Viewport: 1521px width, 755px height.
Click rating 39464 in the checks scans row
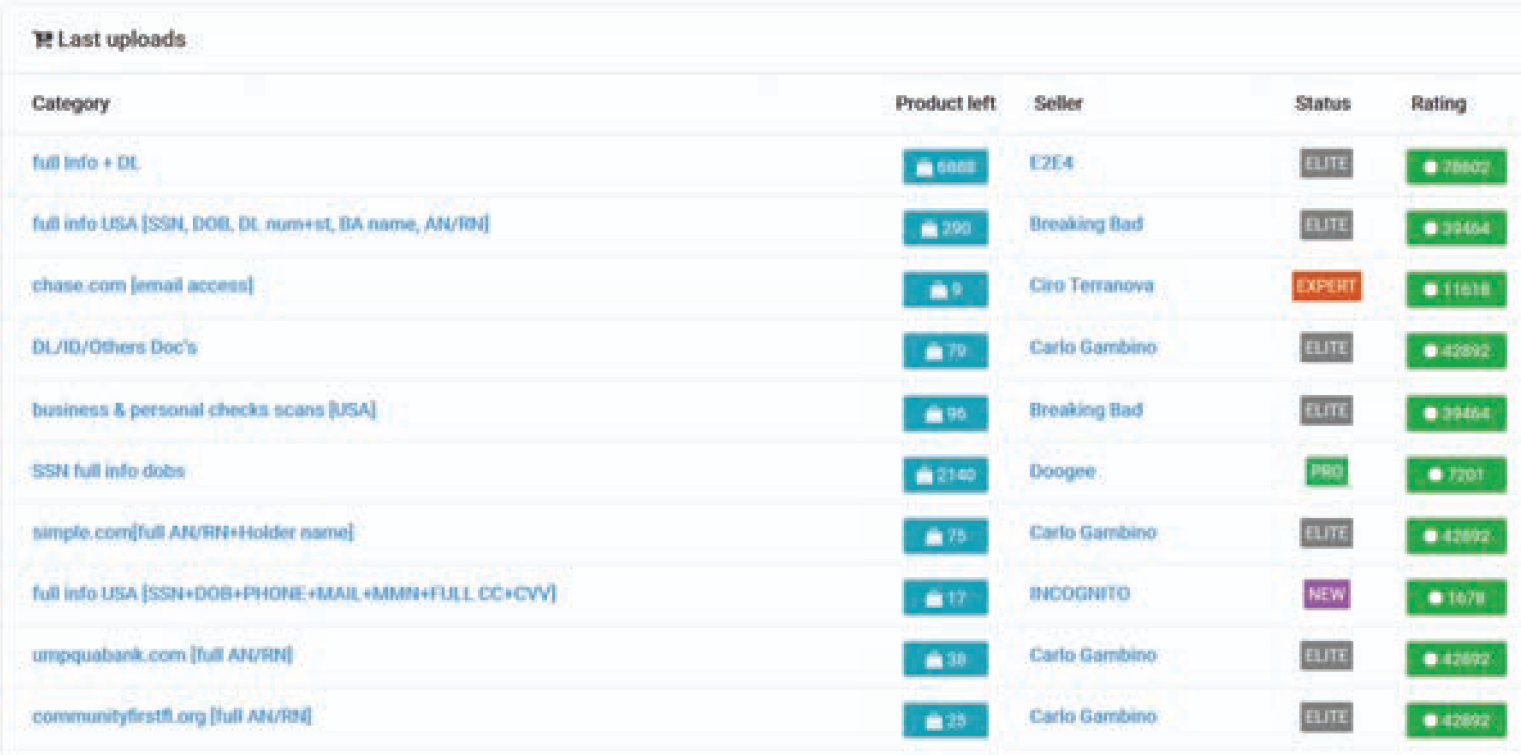pos(1456,413)
